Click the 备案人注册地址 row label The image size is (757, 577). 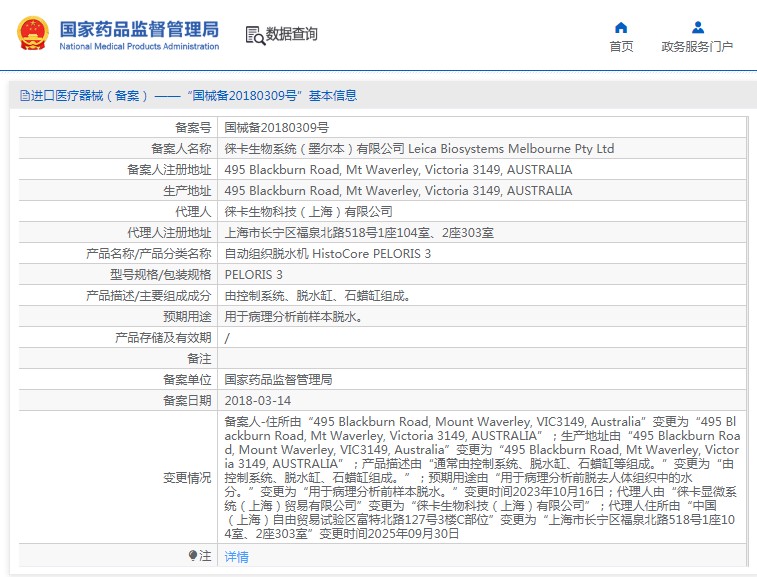(169, 170)
